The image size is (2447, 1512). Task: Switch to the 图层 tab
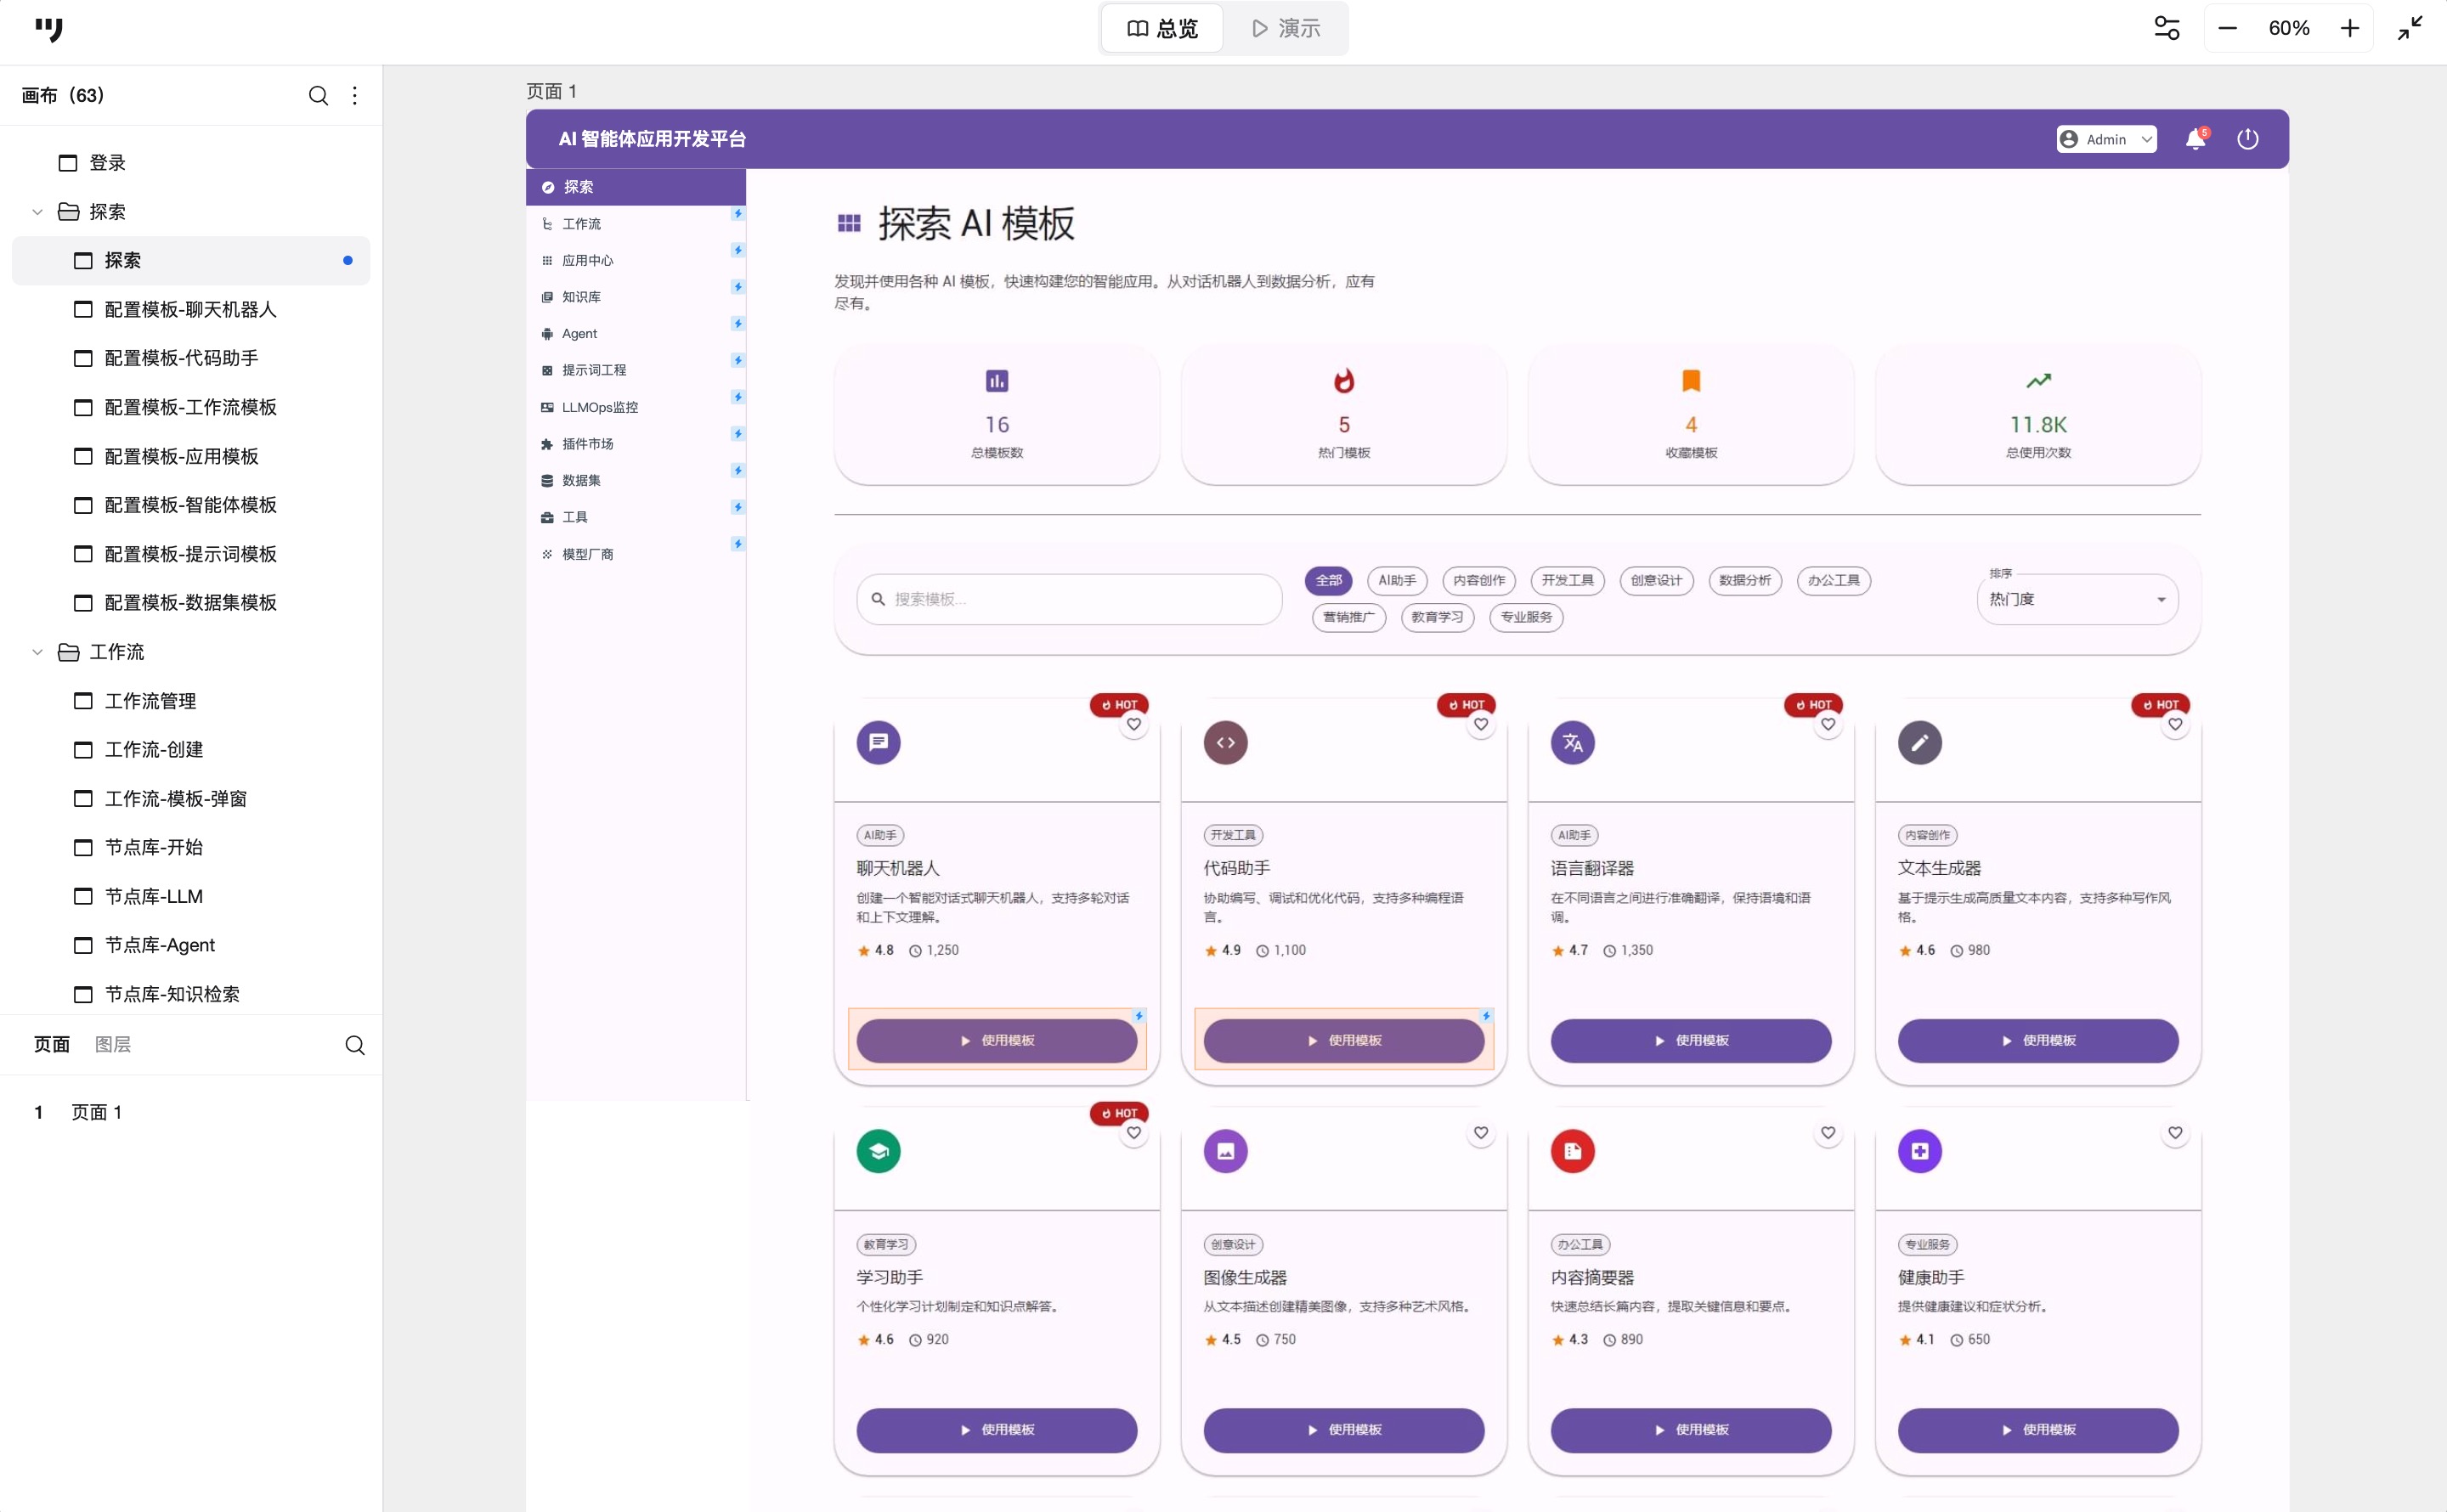tap(112, 1044)
